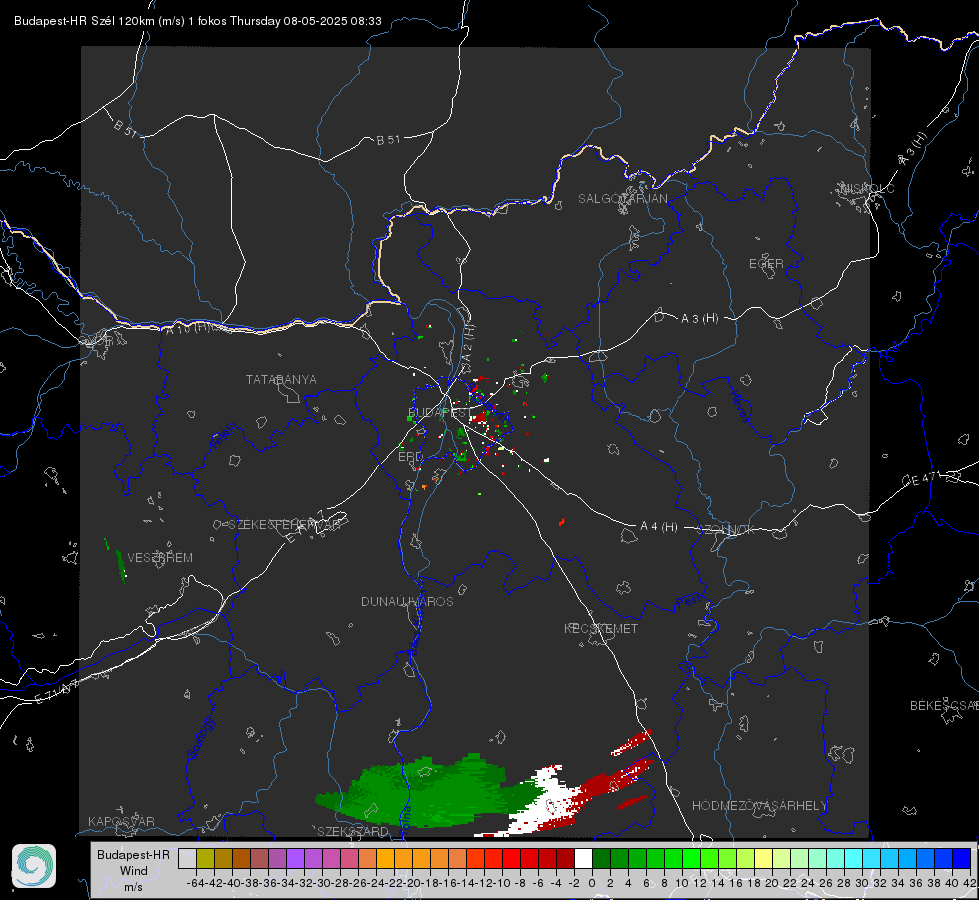This screenshot has width=979, height=900.
Task: Click the light grey first legend swatch
Action: click(x=187, y=858)
